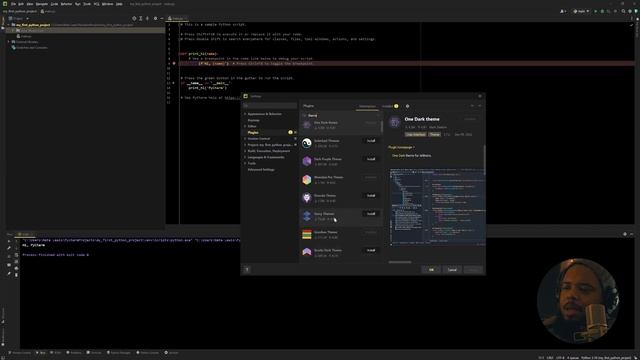The width and height of the screenshot is (640, 360).
Task: Click the Gruvbox Theme striped icon
Action: [307, 234]
